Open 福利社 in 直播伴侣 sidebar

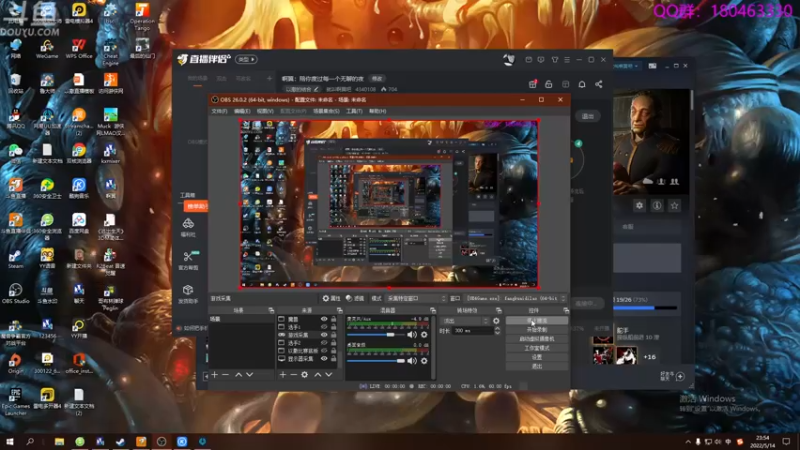pos(188,227)
